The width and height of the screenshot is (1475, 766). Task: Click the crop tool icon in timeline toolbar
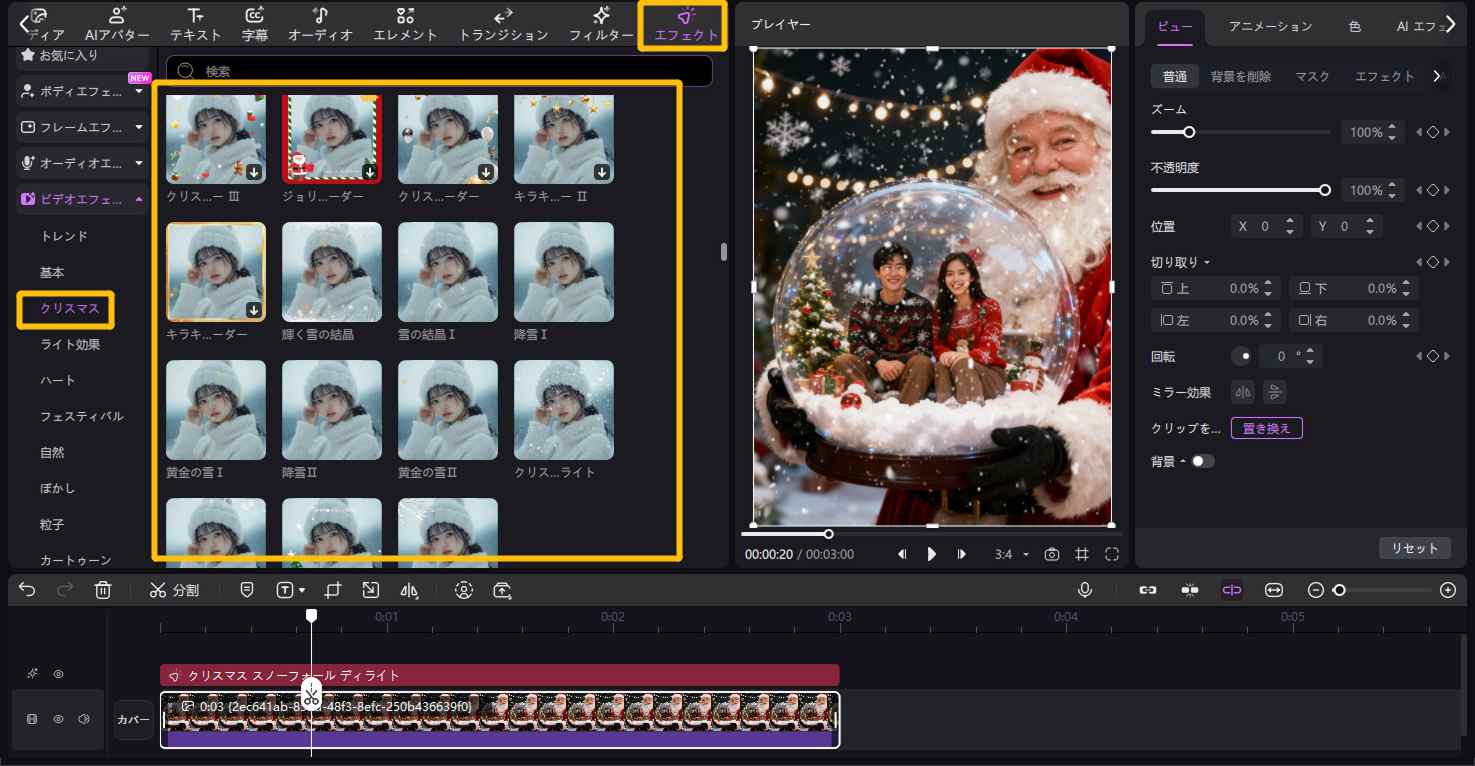333,590
